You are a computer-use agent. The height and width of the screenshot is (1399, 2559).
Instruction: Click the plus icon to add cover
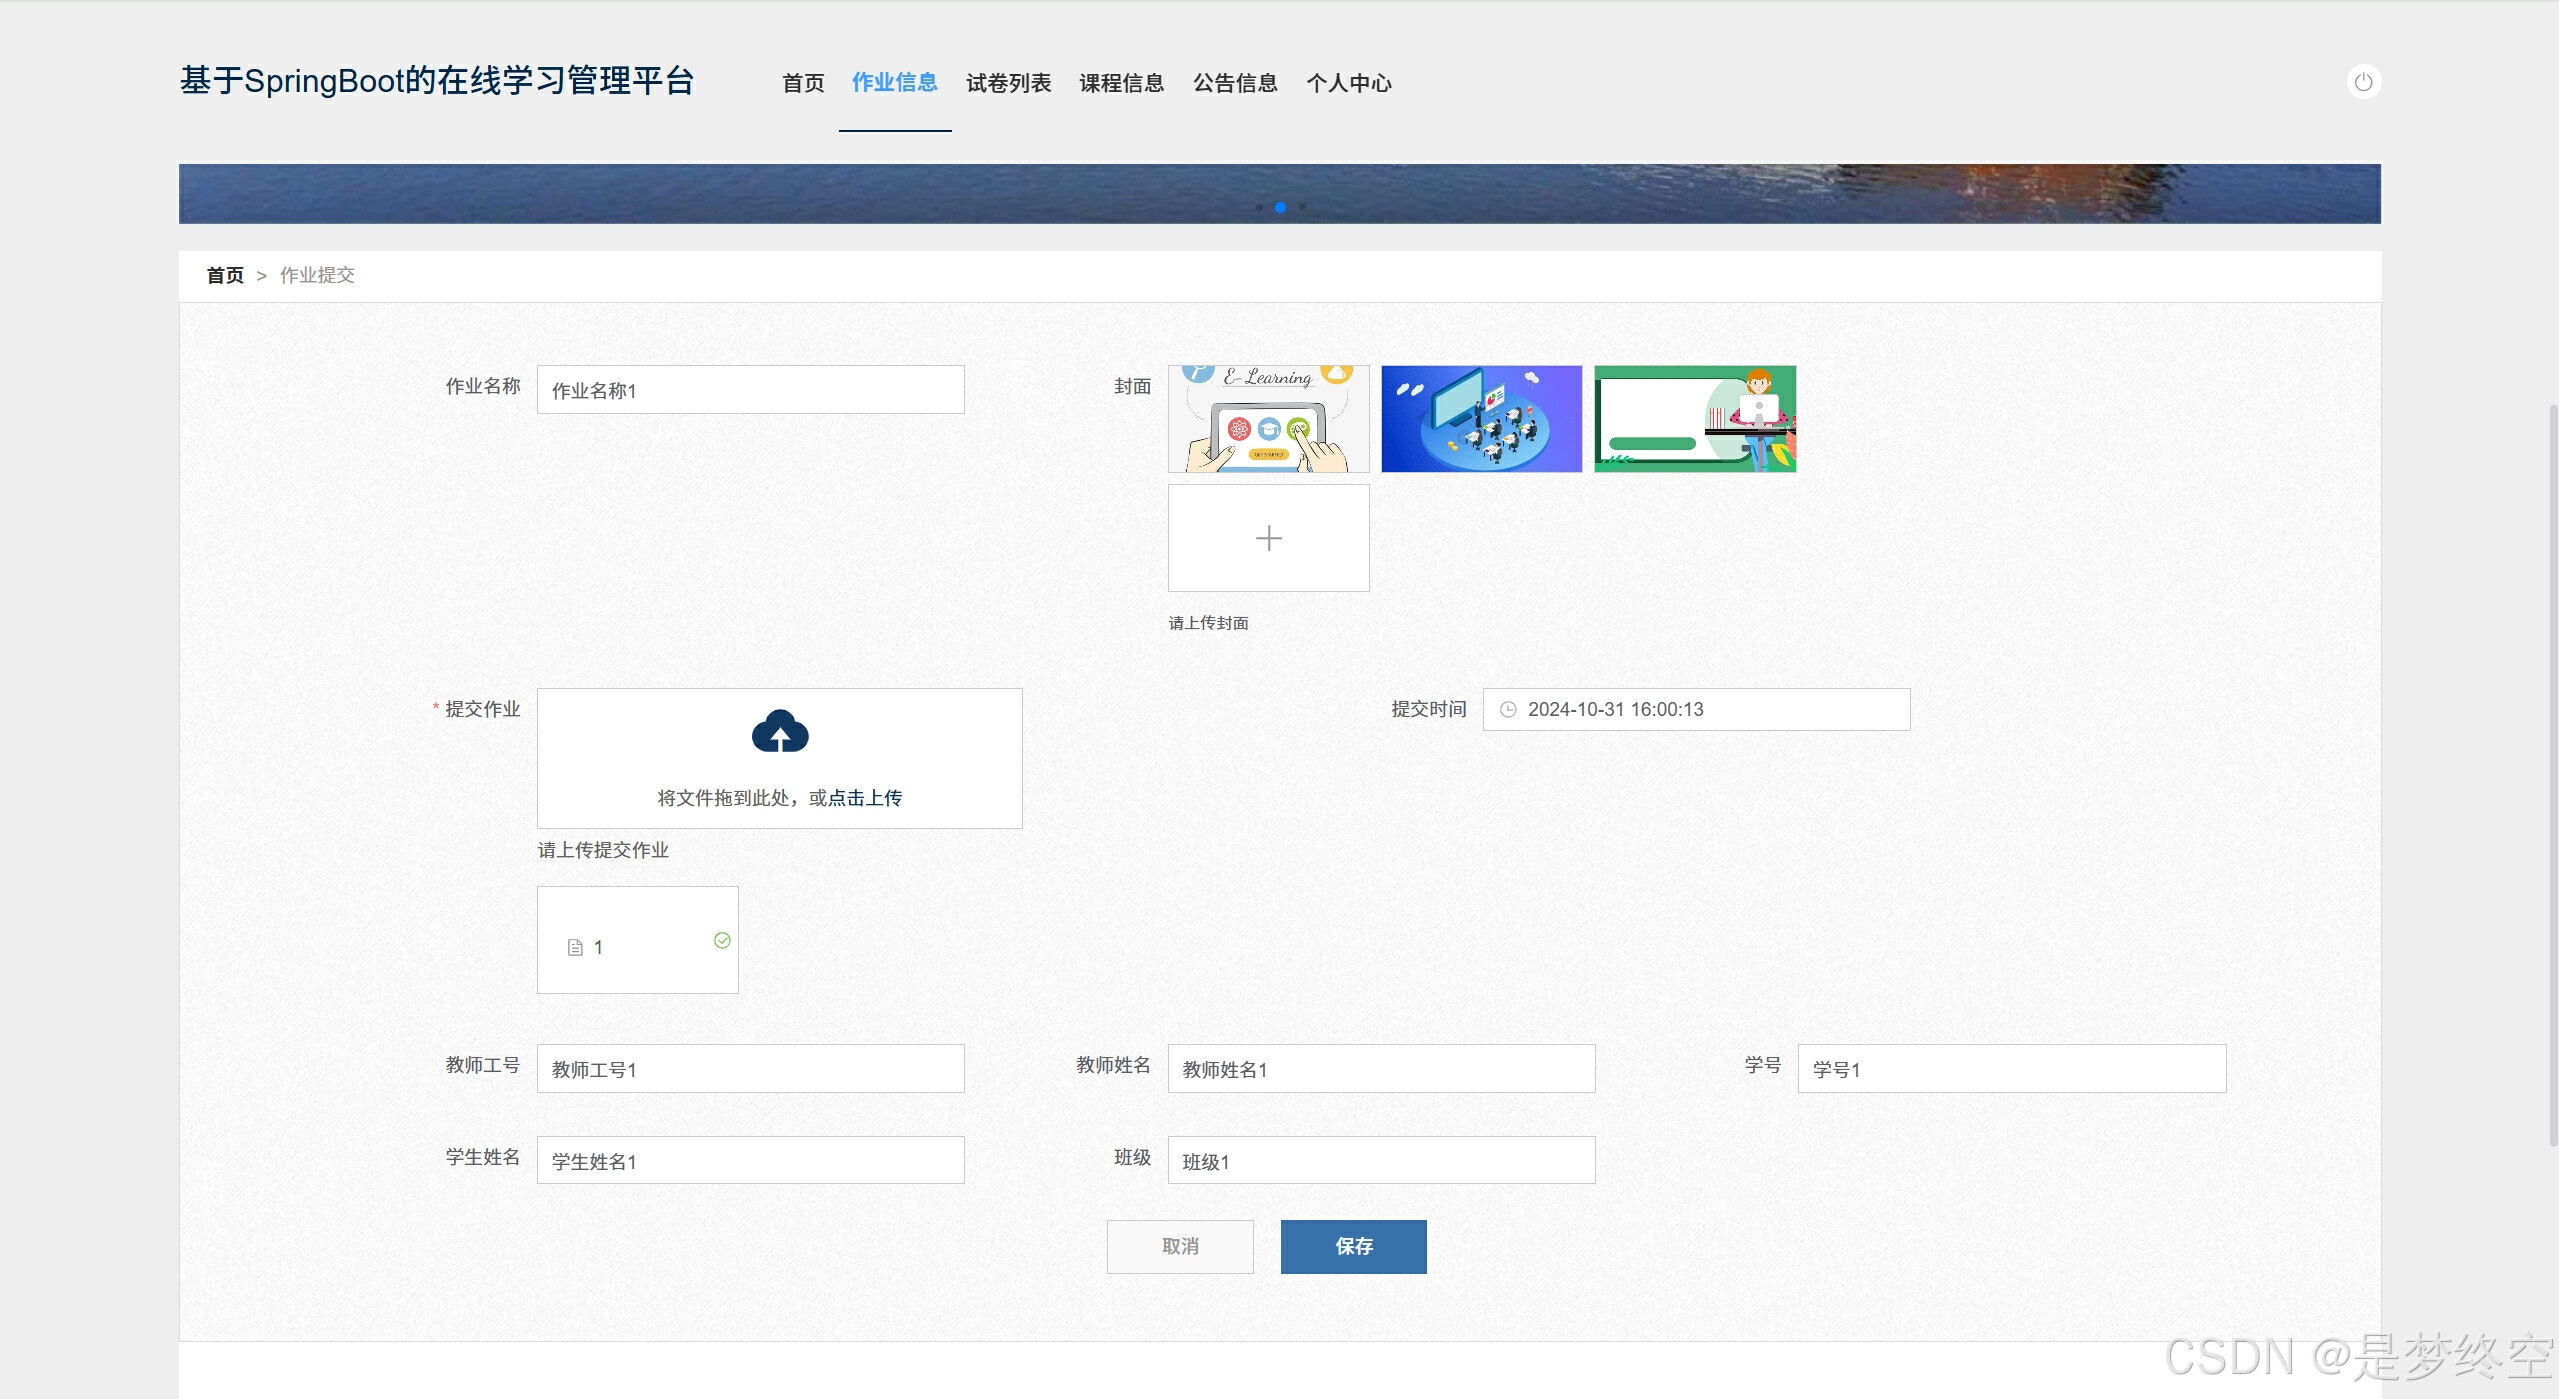pyautogui.click(x=1268, y=538)
